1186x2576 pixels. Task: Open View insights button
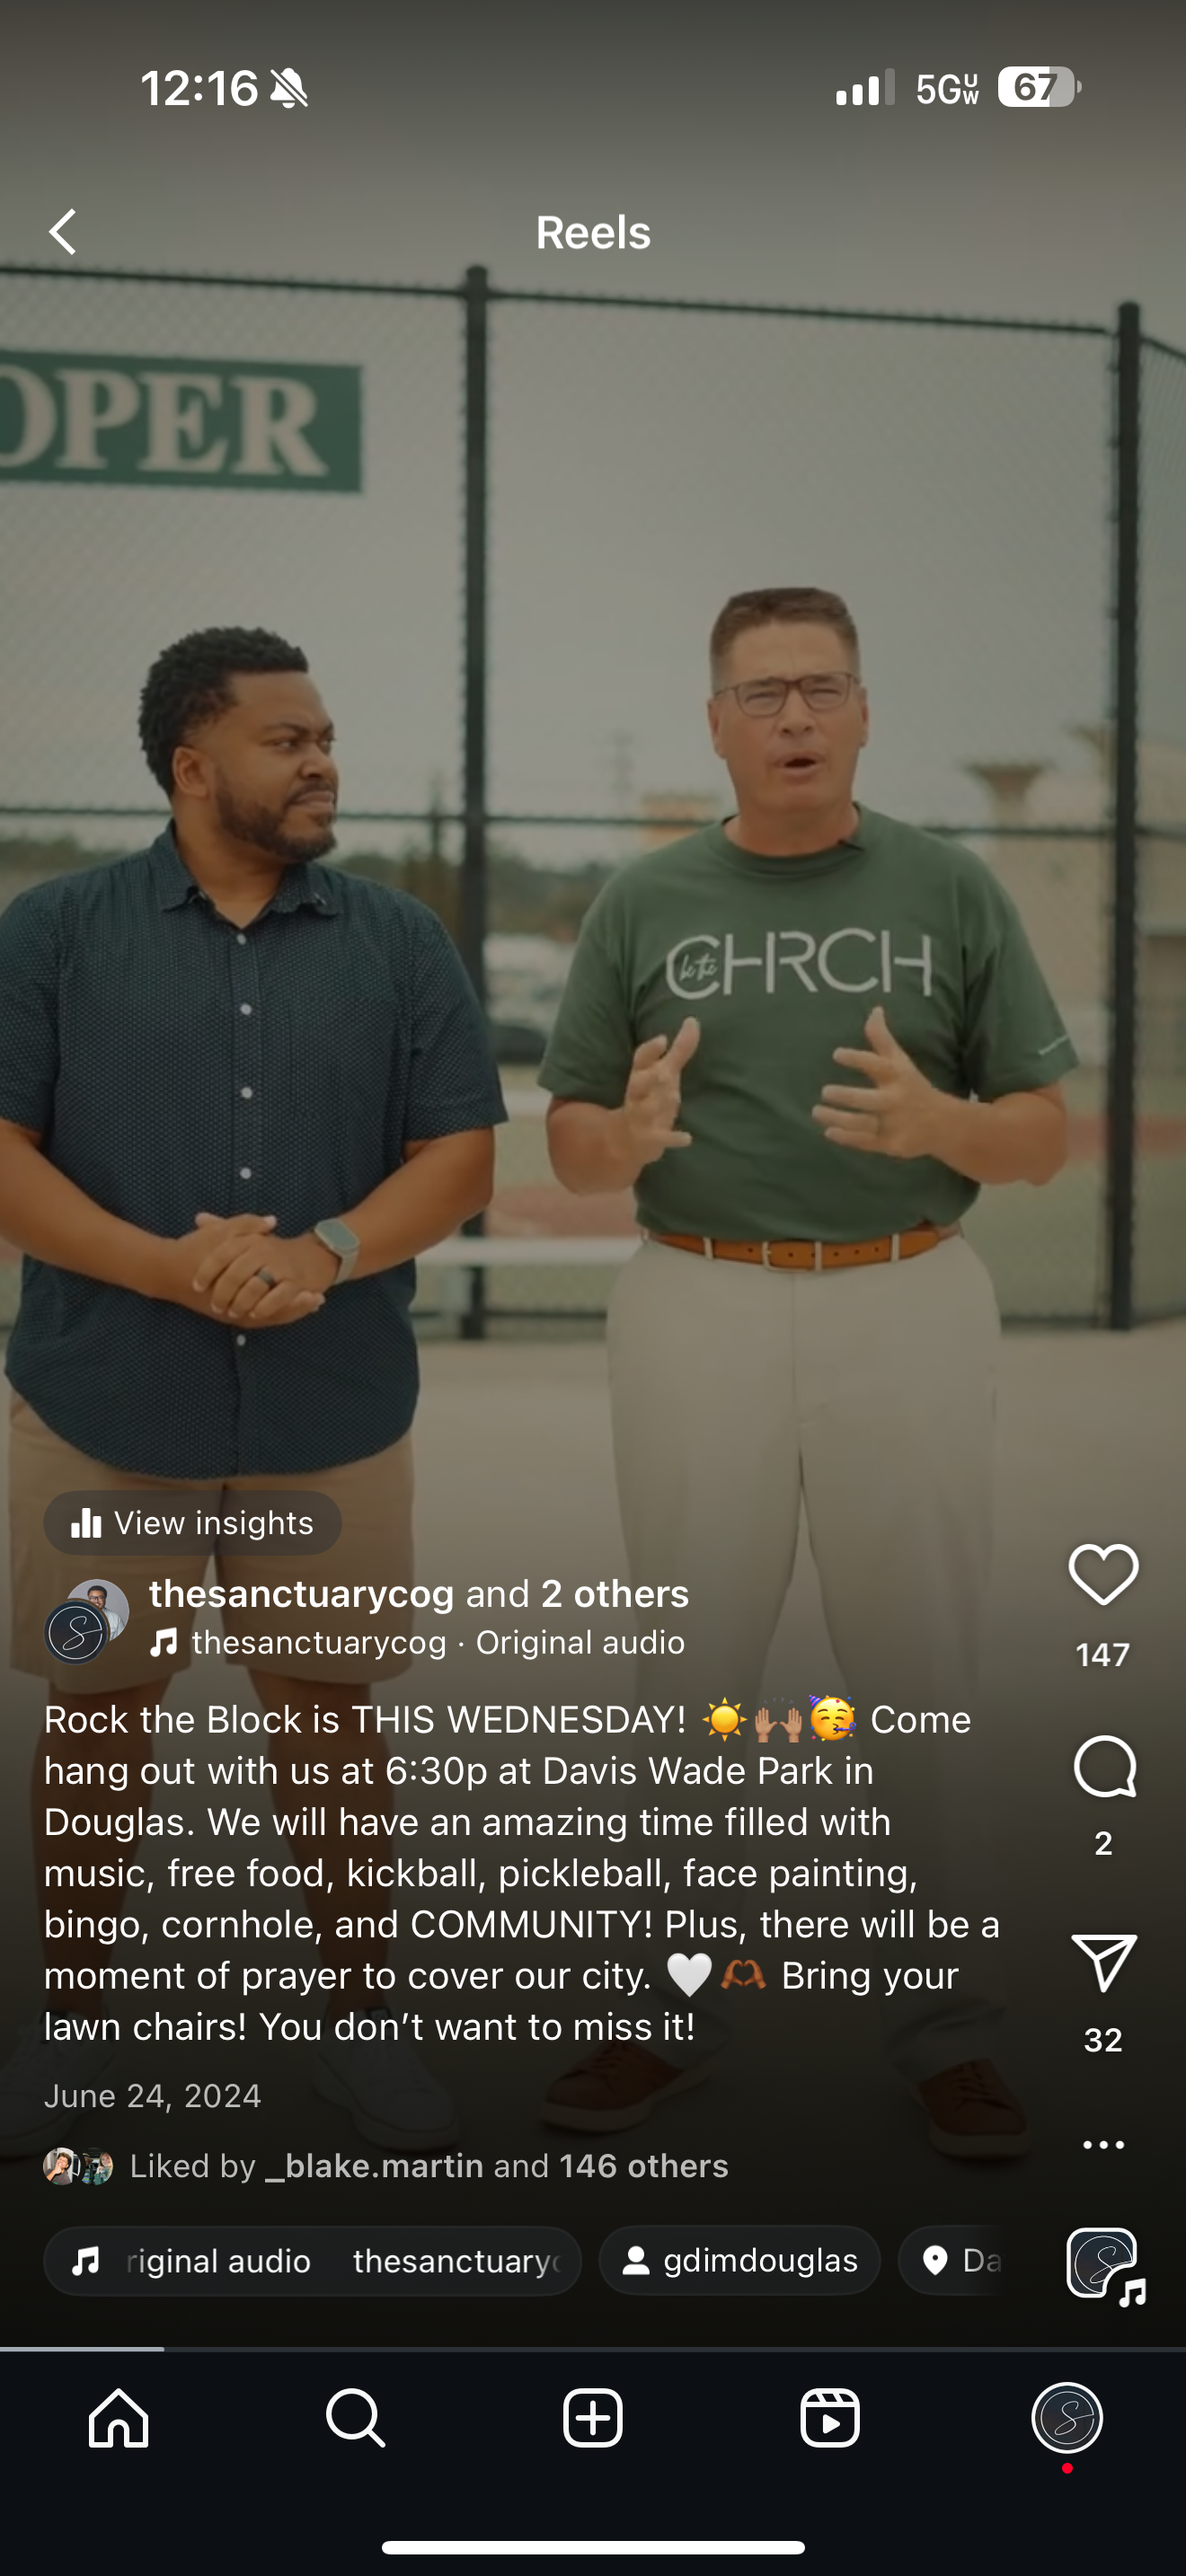coord(192,1523)
